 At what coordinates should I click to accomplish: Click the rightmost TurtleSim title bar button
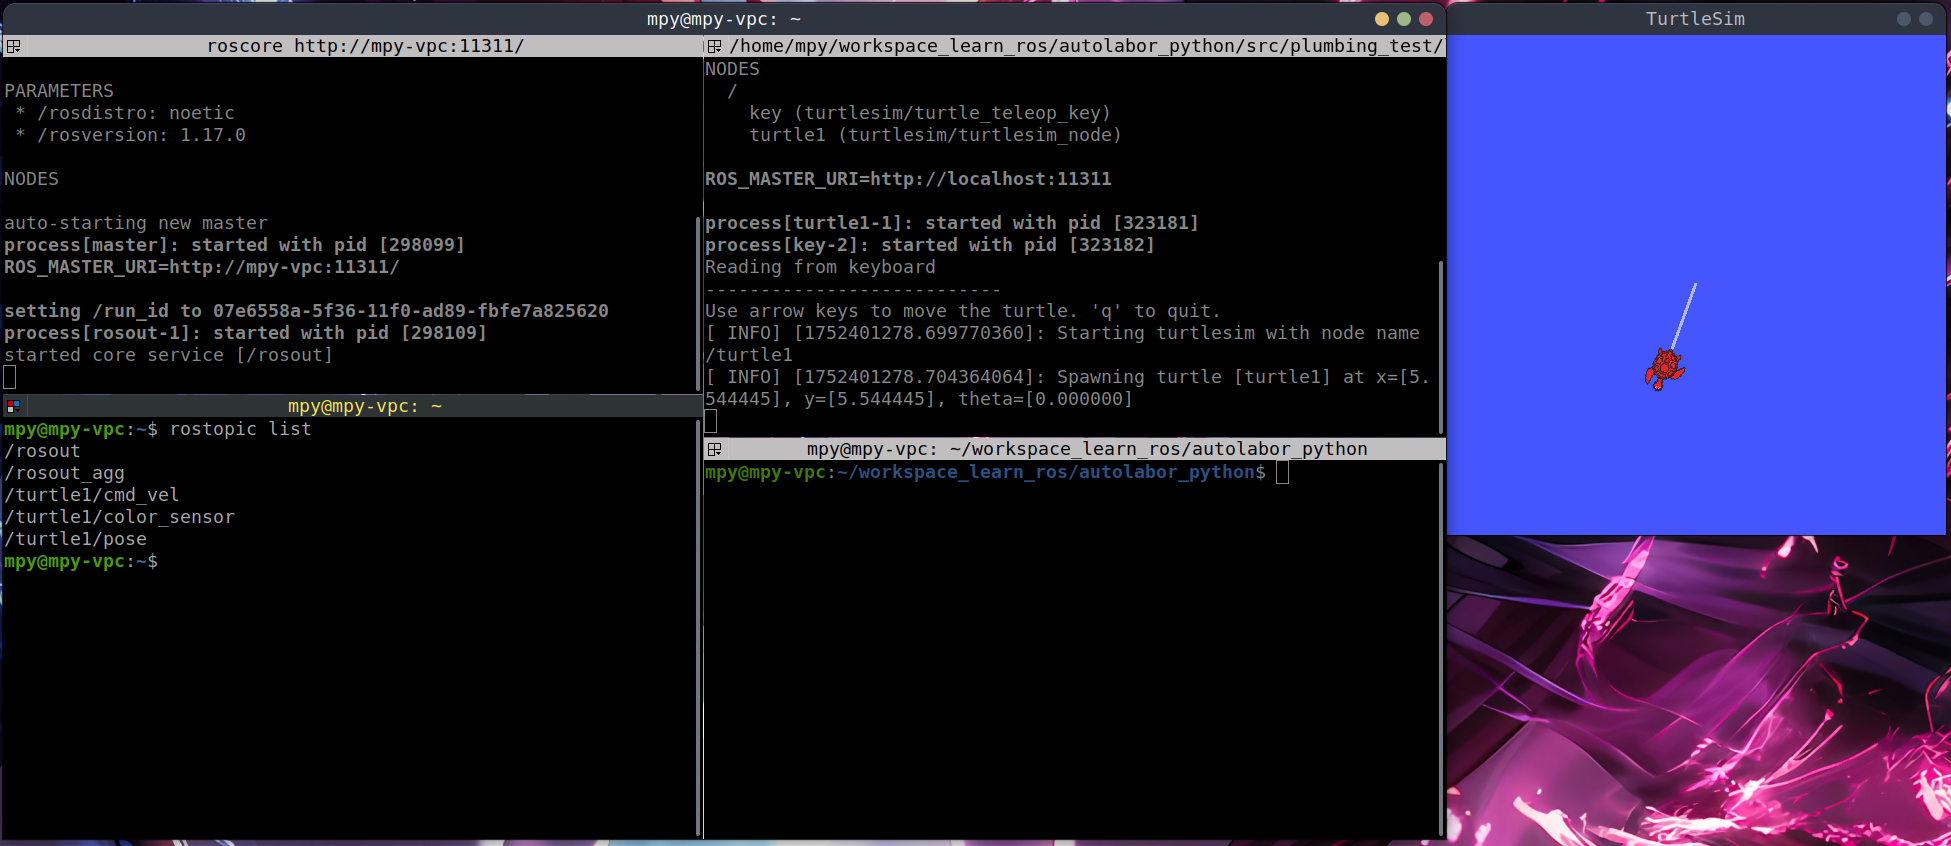tap(1926, 19)
